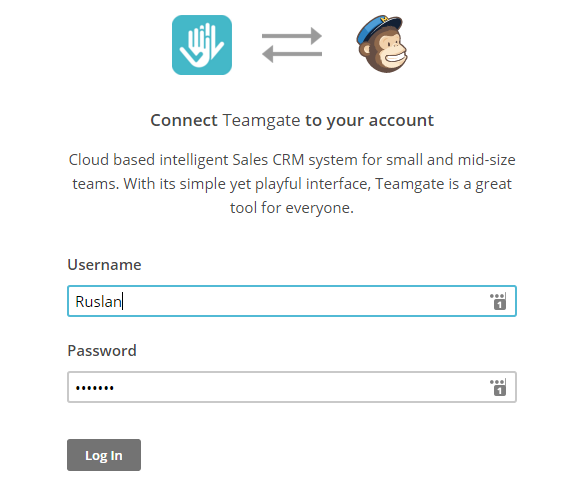This screenshot has height=494, width=567.
Task: Click the Log In button
Action: (104, 455)
